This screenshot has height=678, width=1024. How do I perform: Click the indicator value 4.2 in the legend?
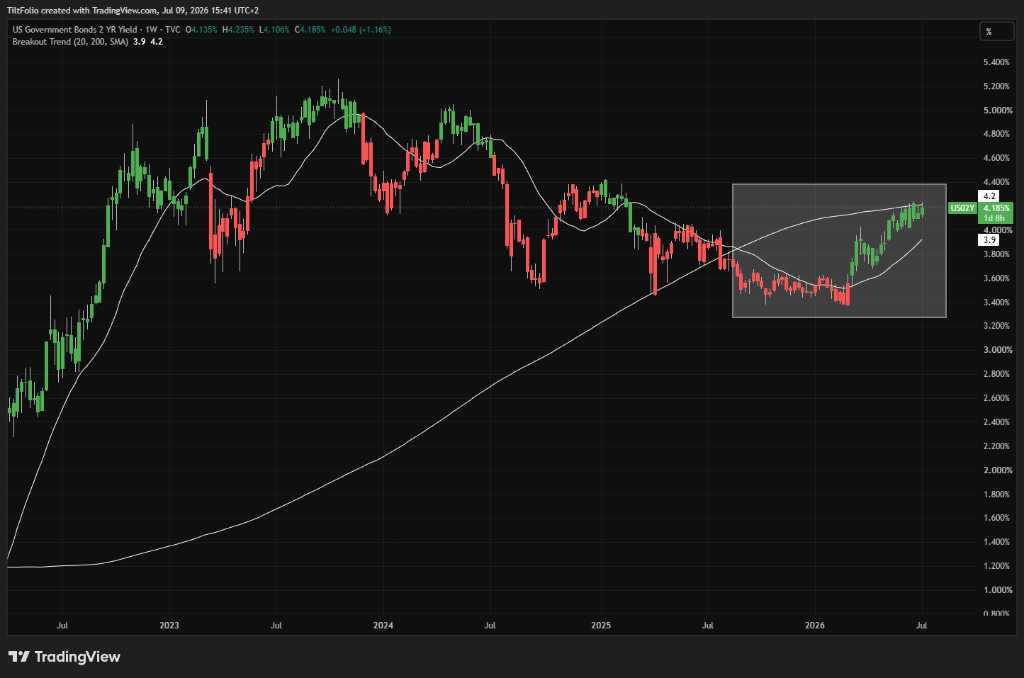coord(156,41)
